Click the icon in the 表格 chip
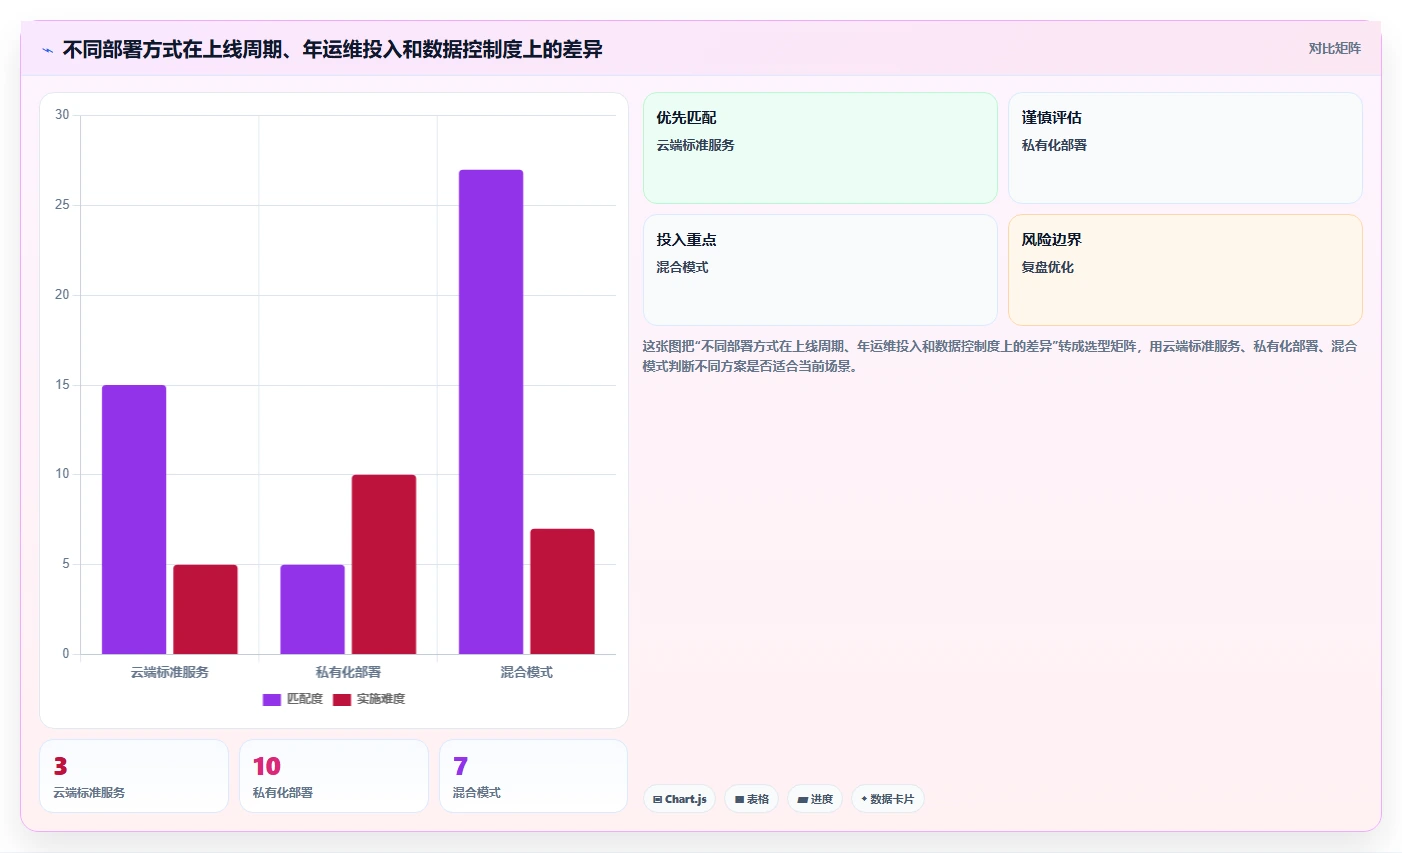 (739, 800)
